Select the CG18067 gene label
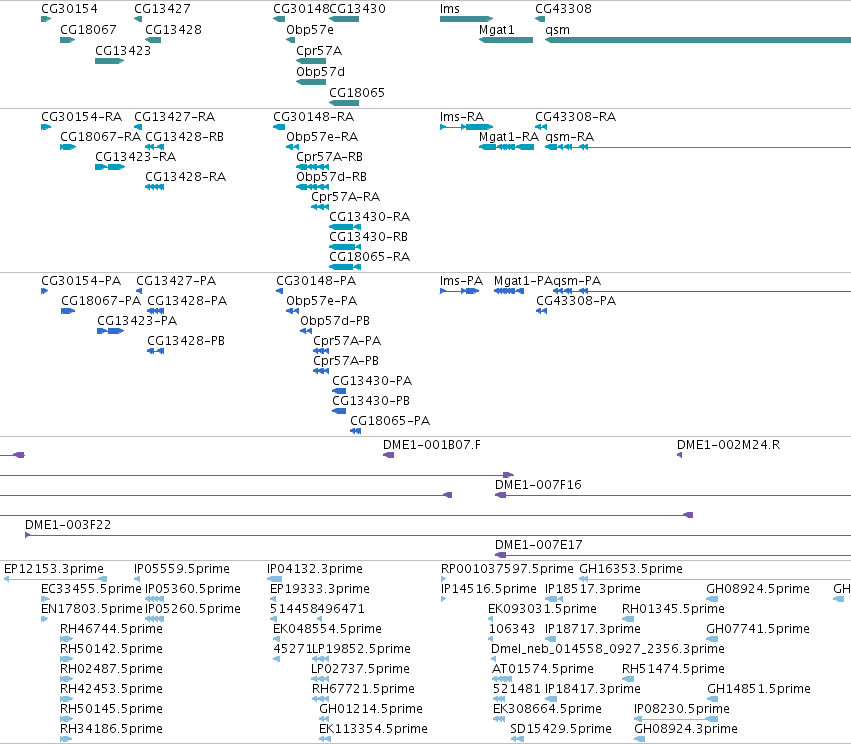 point(88,30)
